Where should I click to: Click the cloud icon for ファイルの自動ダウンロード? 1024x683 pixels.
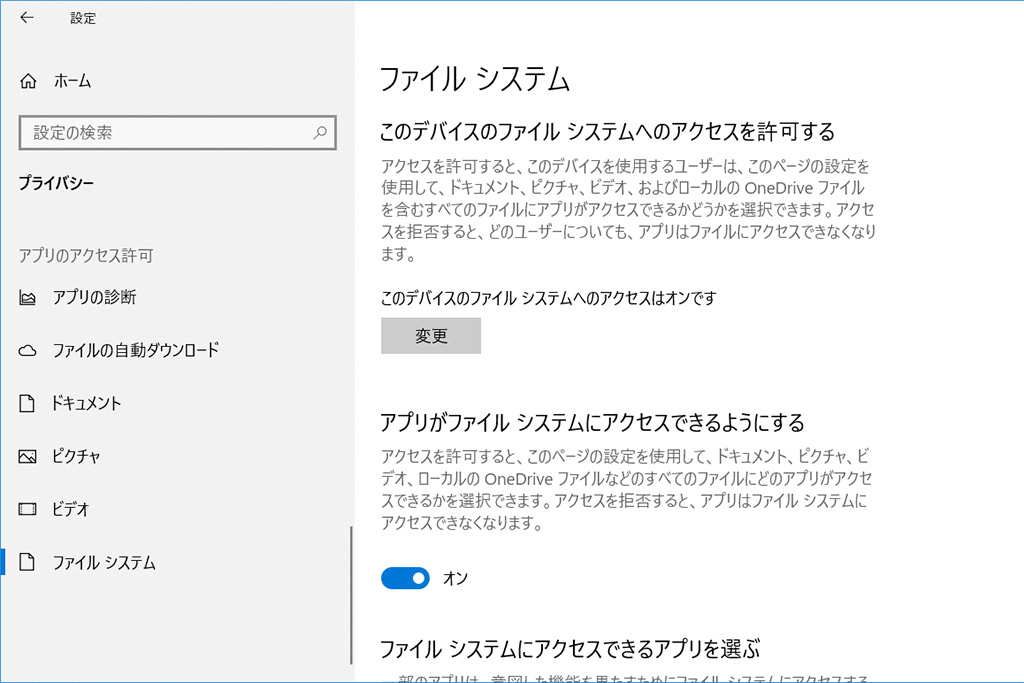point(28,351)
